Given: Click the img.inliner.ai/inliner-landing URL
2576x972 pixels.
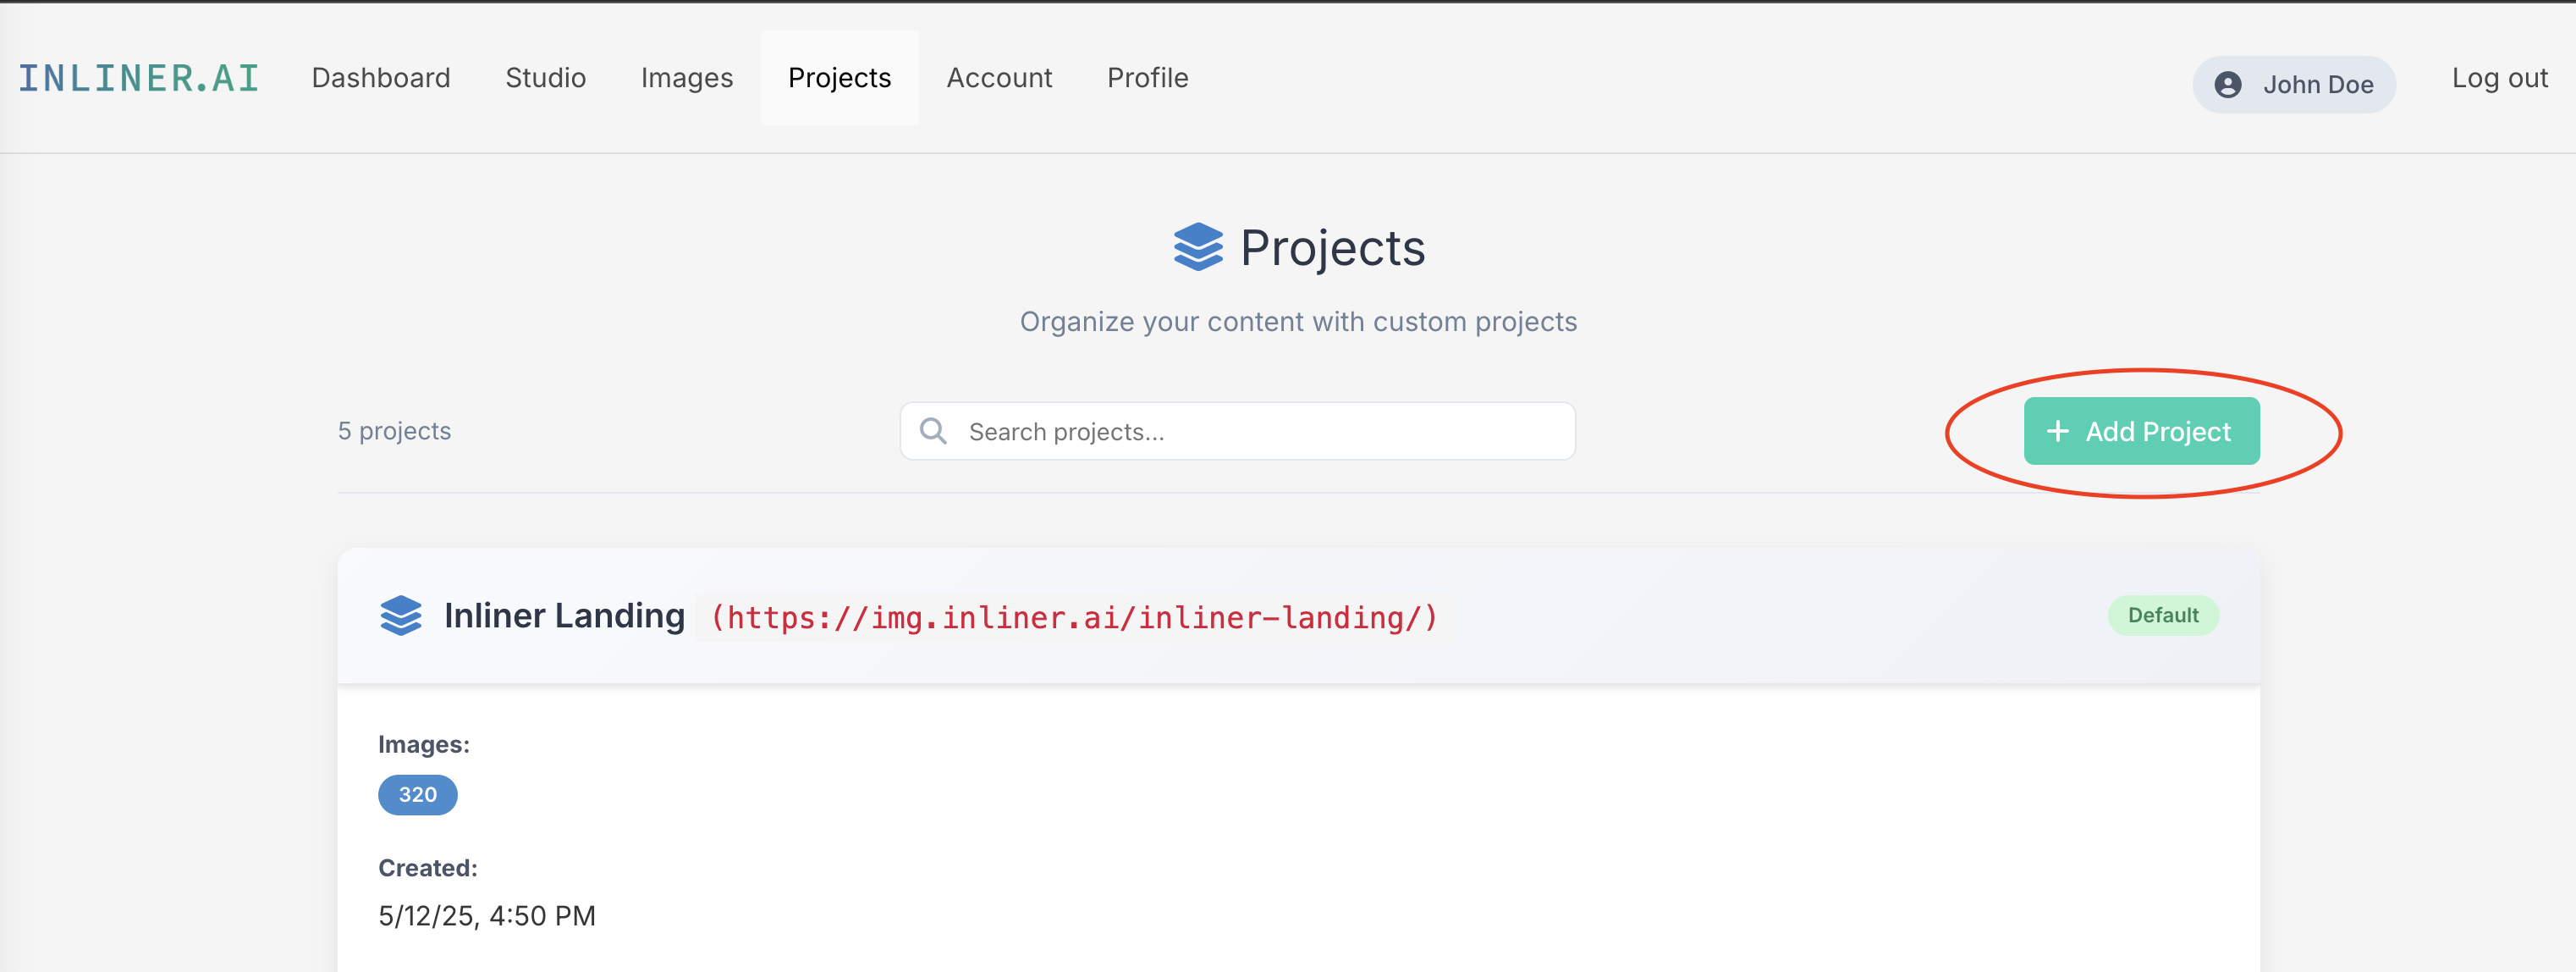Looking at the screenshot, I should click(1073, 618).
